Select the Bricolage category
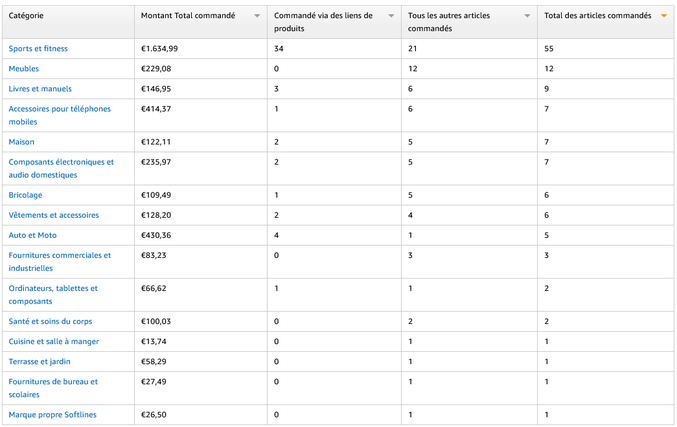This screenshot has height=427, width=677. [x=25, y=195]
